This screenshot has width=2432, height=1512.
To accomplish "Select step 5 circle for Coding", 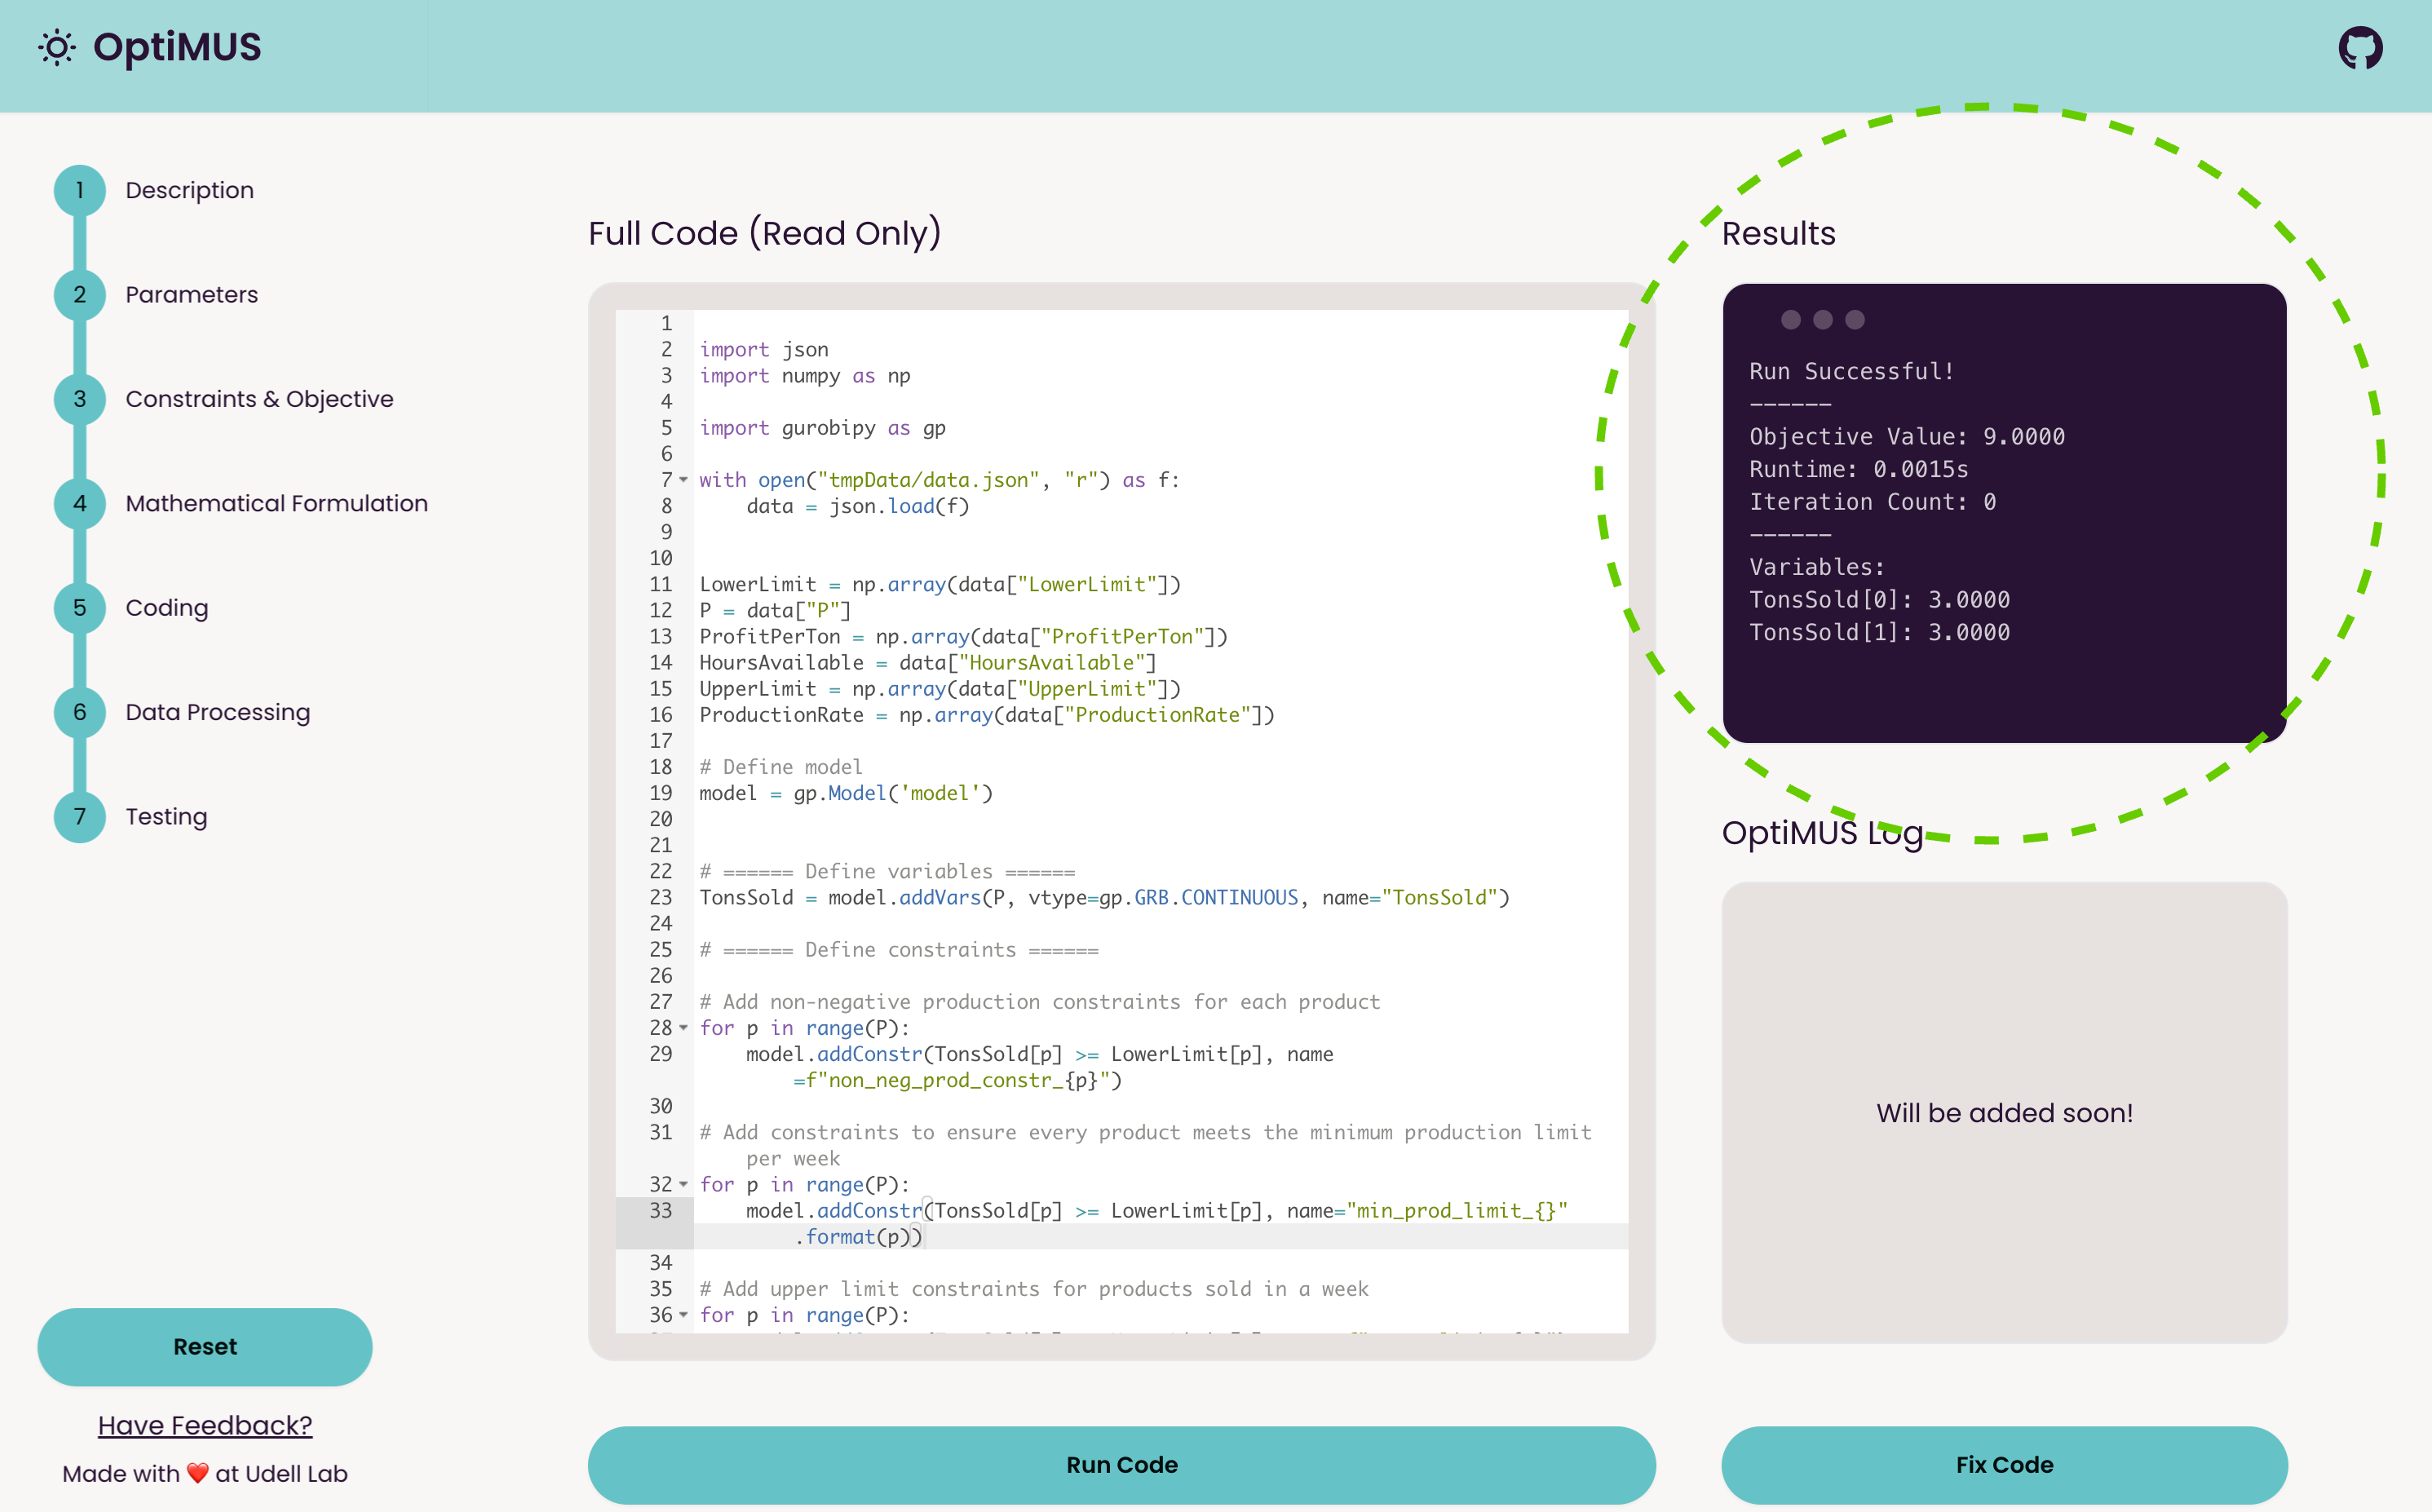I will [80, 608].
